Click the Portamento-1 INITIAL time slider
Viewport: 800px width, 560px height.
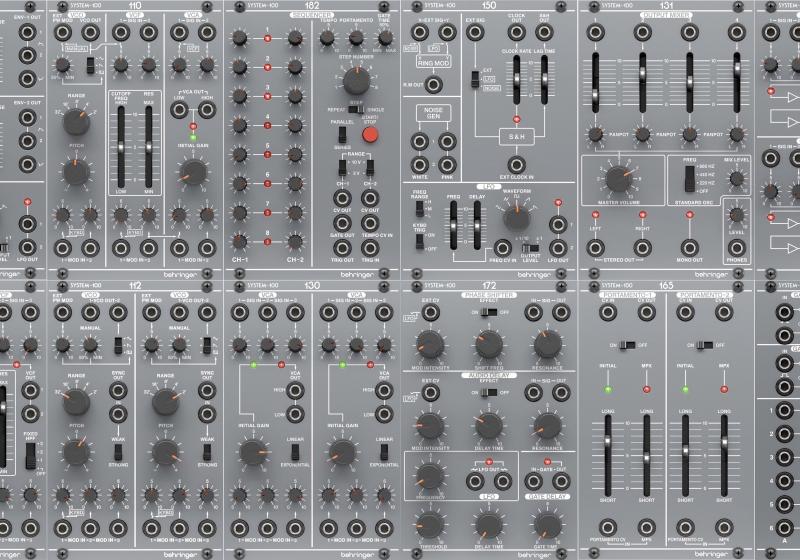608,456
